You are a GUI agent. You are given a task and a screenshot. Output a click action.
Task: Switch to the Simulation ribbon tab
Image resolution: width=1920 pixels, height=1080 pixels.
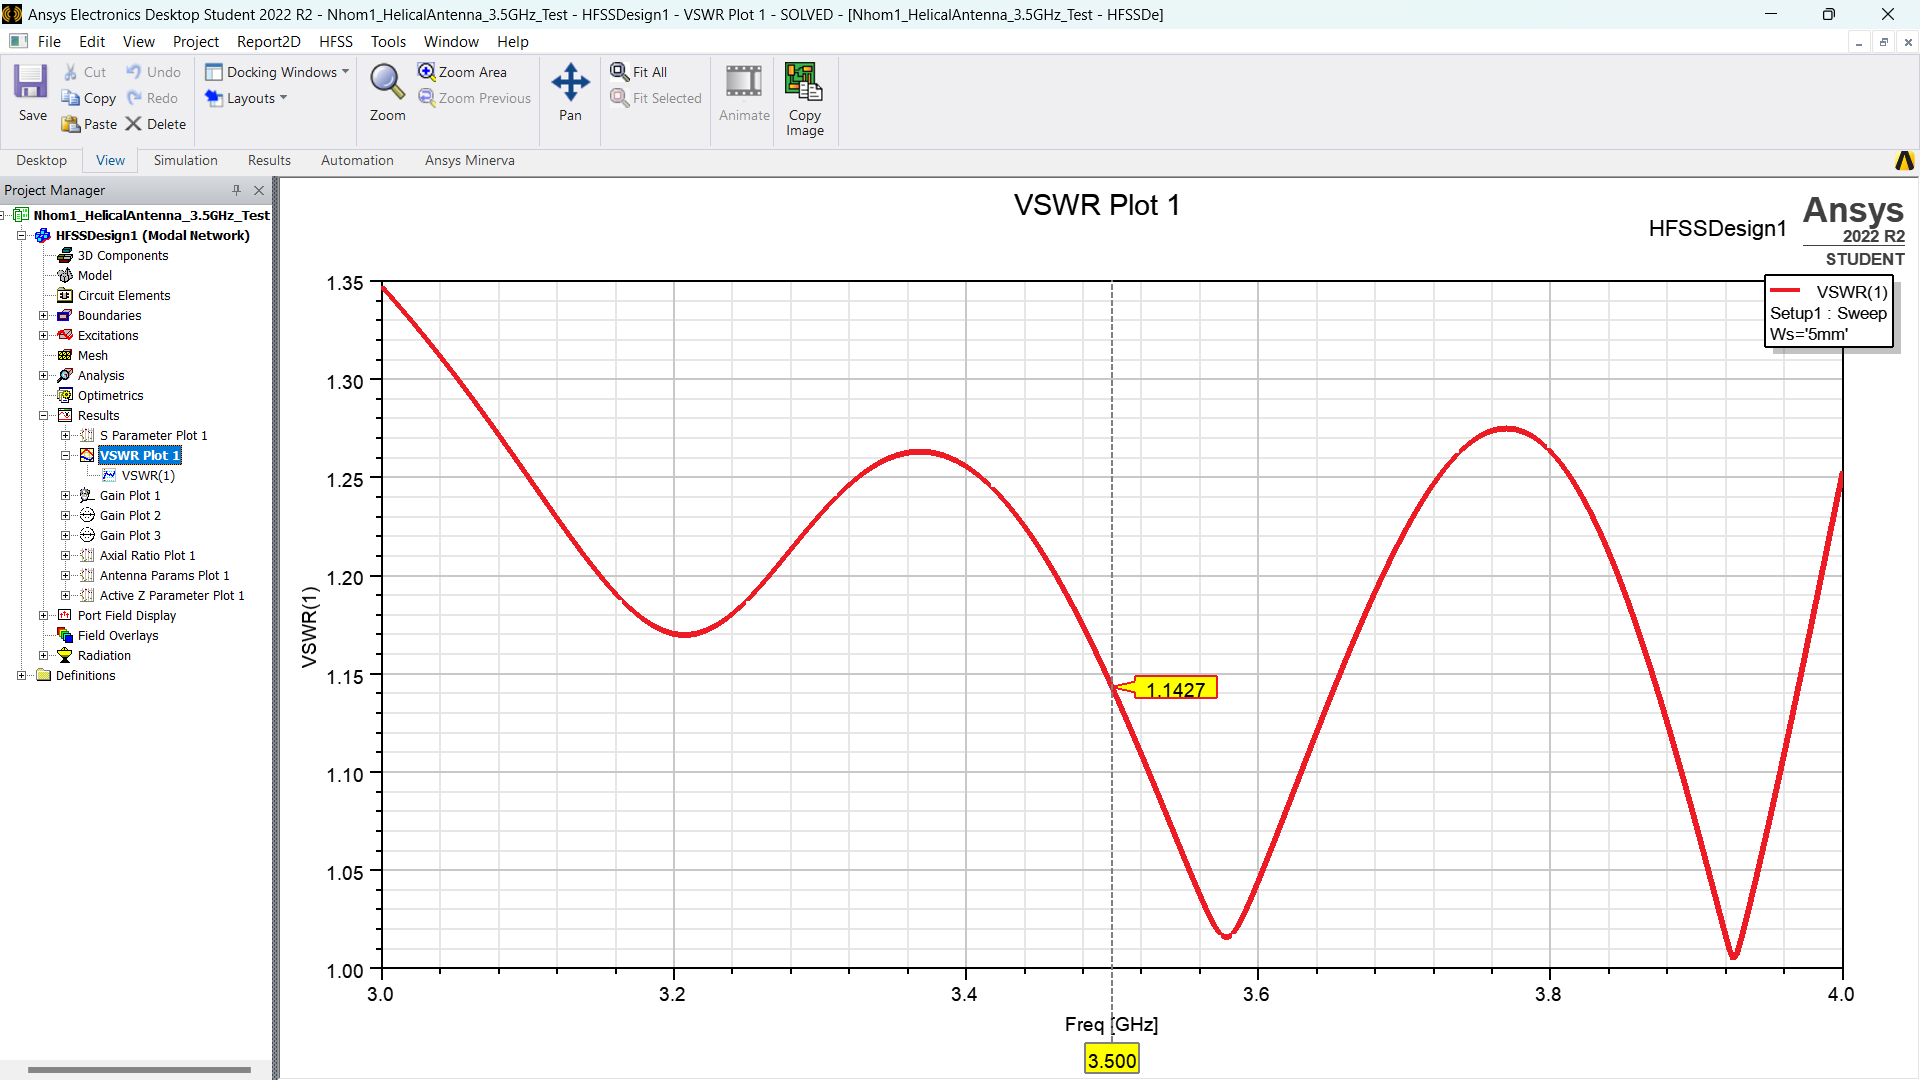185,160
